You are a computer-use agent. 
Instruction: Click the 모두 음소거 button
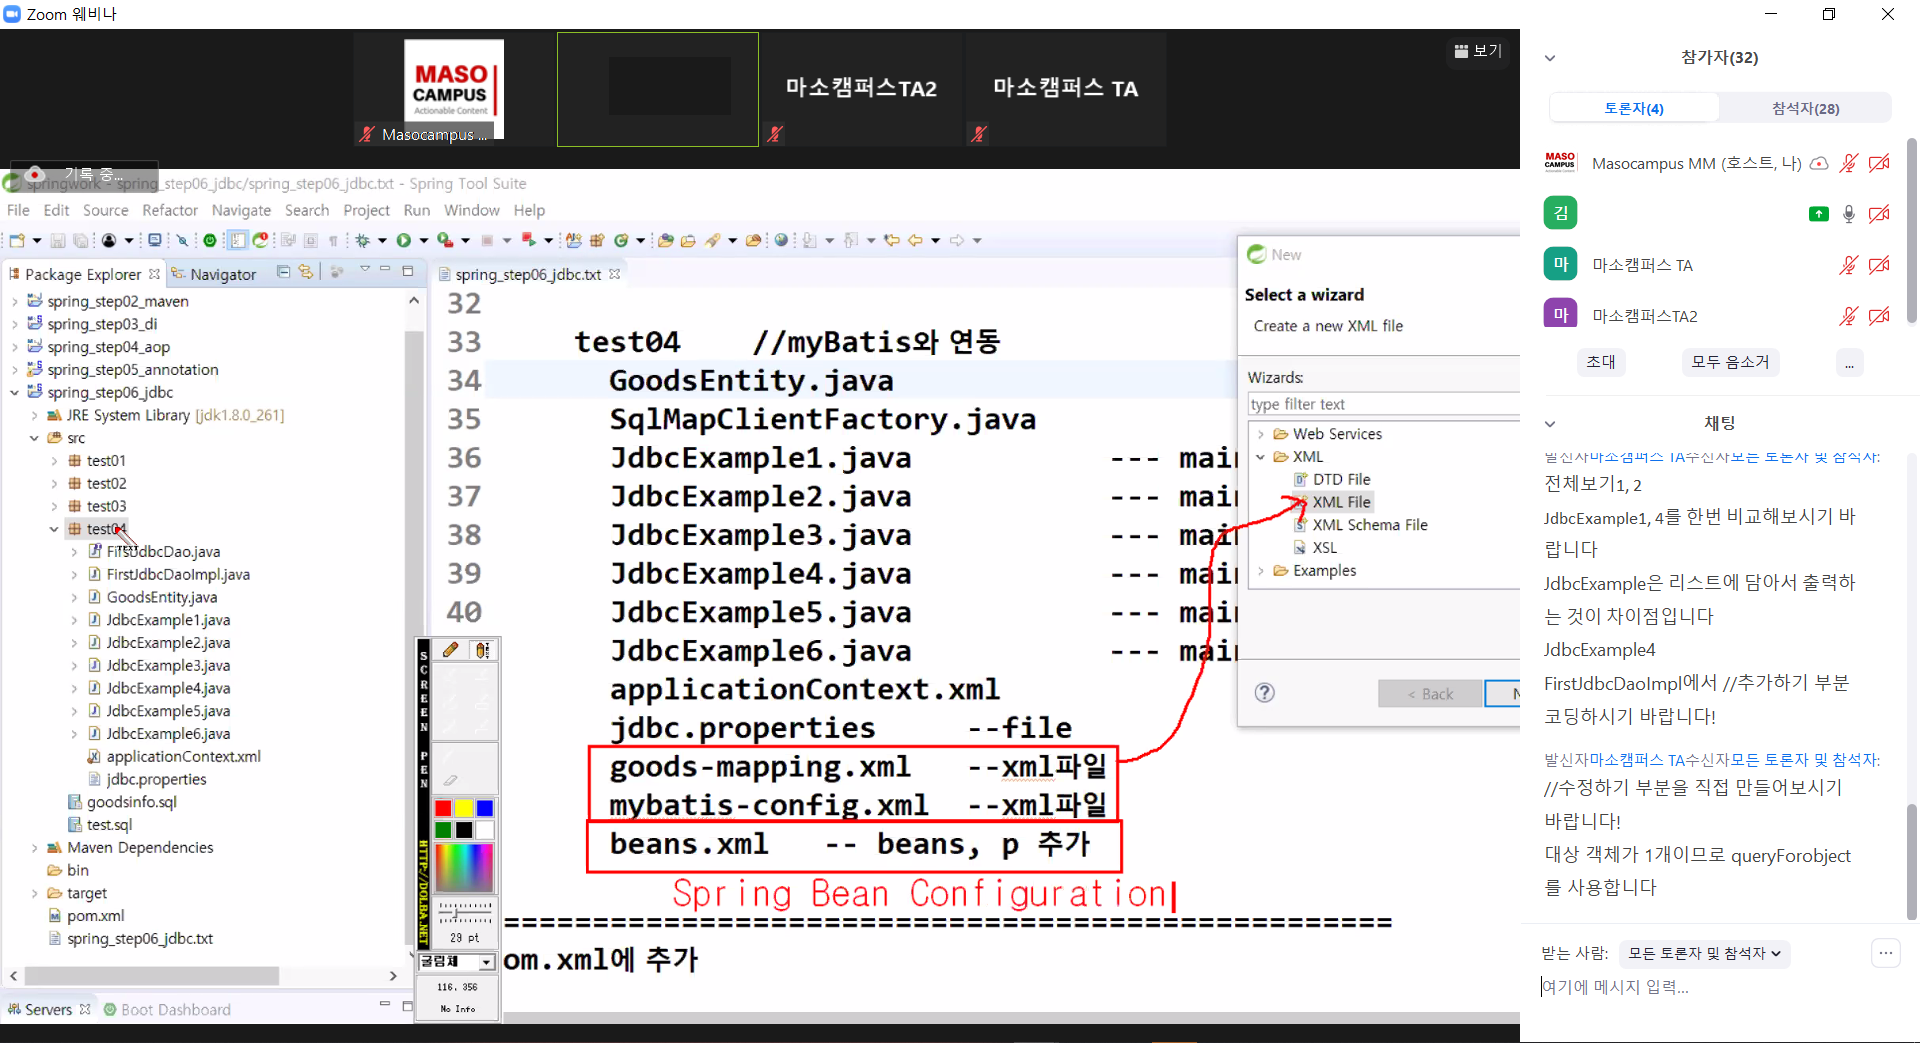tap(1730, 362)
